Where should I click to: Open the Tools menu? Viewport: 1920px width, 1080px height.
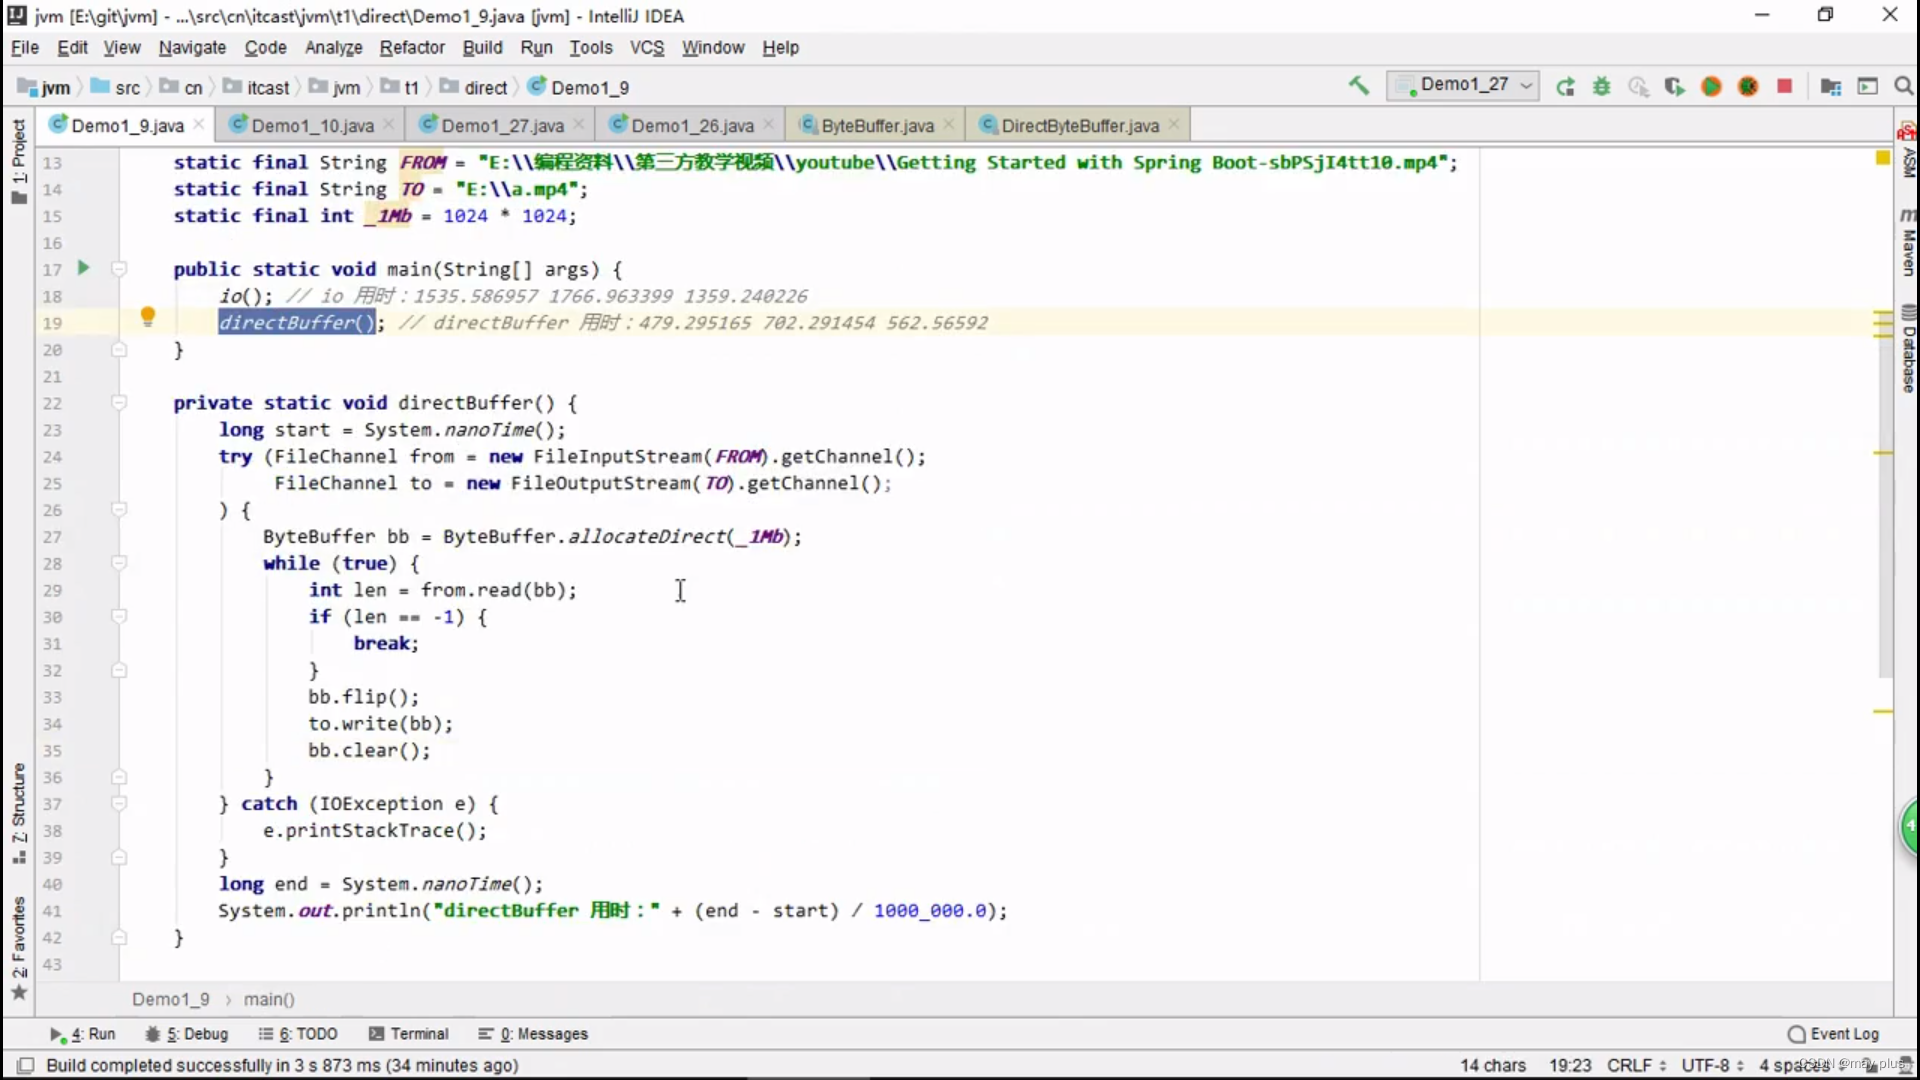click(591, 47)
